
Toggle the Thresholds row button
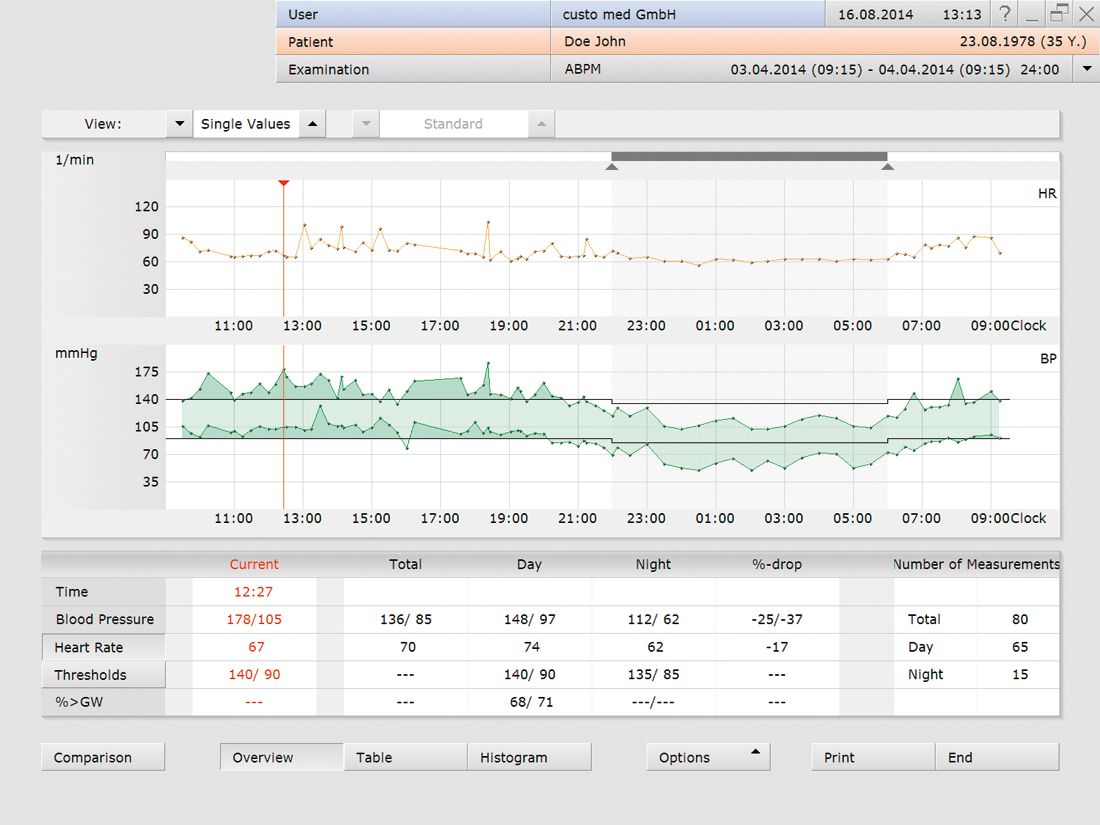pos(103,675)
